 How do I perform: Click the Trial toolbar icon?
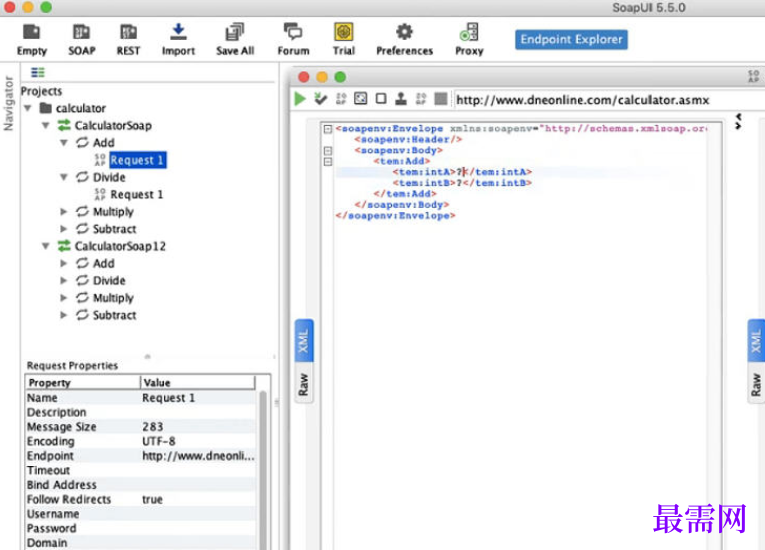point(343,39)
